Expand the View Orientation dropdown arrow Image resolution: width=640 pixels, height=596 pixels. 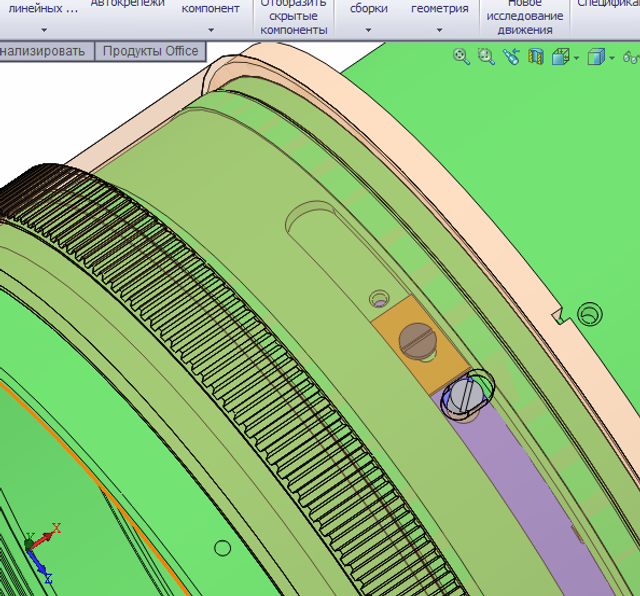click(x=576, y=58)
